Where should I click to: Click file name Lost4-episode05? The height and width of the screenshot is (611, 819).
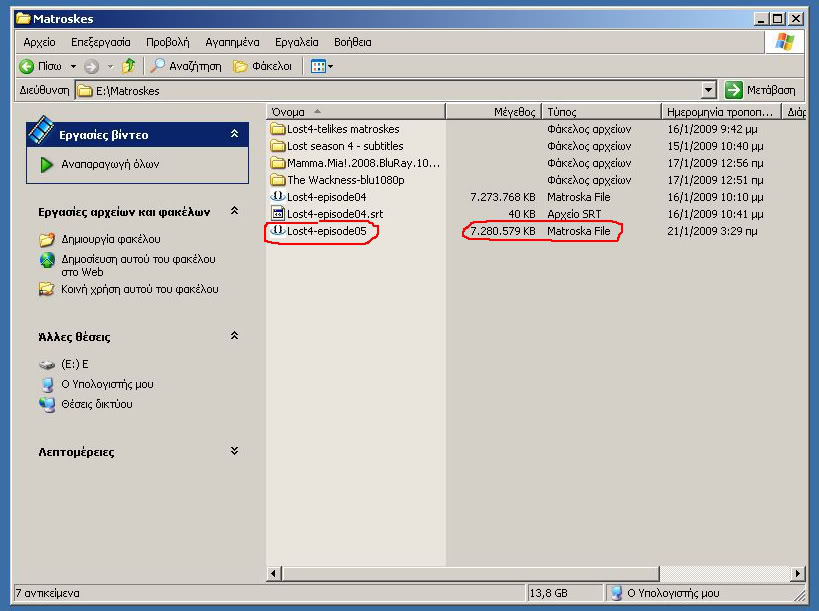326,231
